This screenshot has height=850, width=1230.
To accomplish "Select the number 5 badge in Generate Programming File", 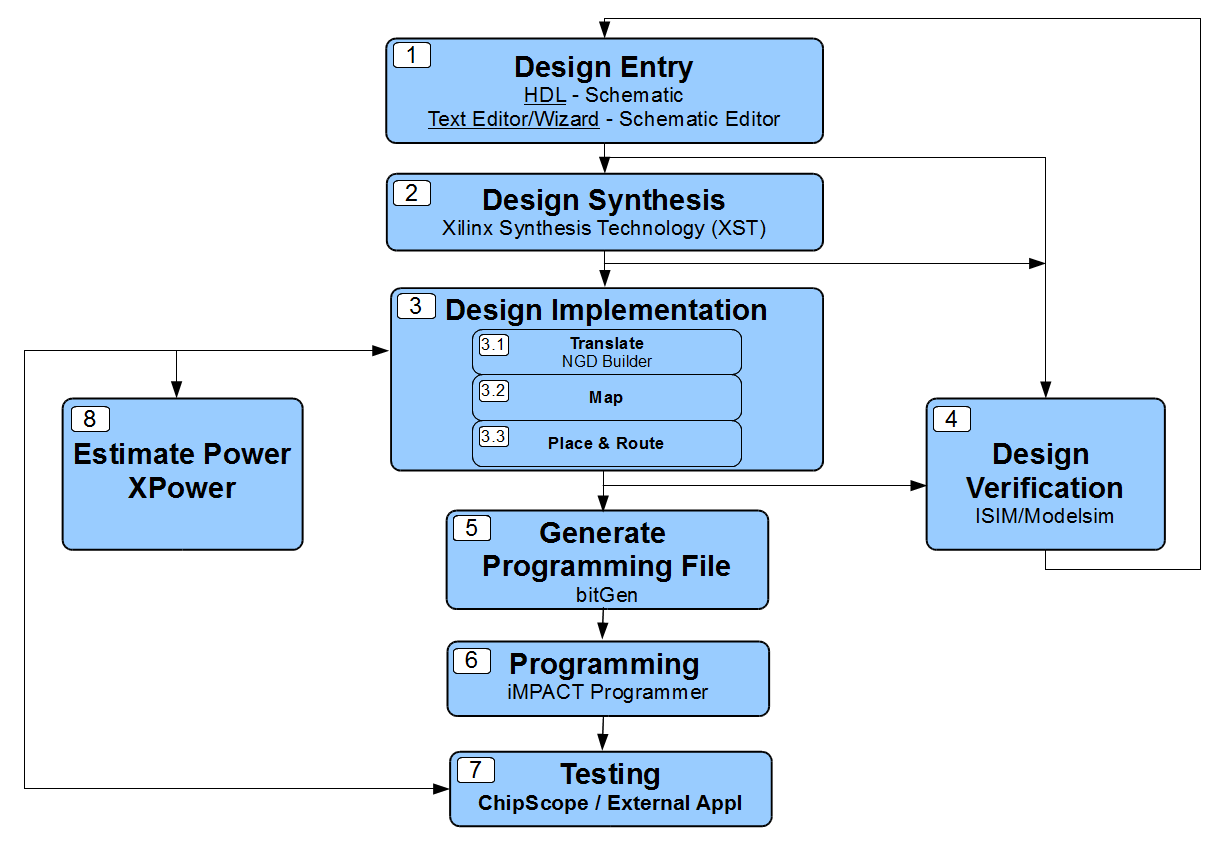I will click(471, 528).
